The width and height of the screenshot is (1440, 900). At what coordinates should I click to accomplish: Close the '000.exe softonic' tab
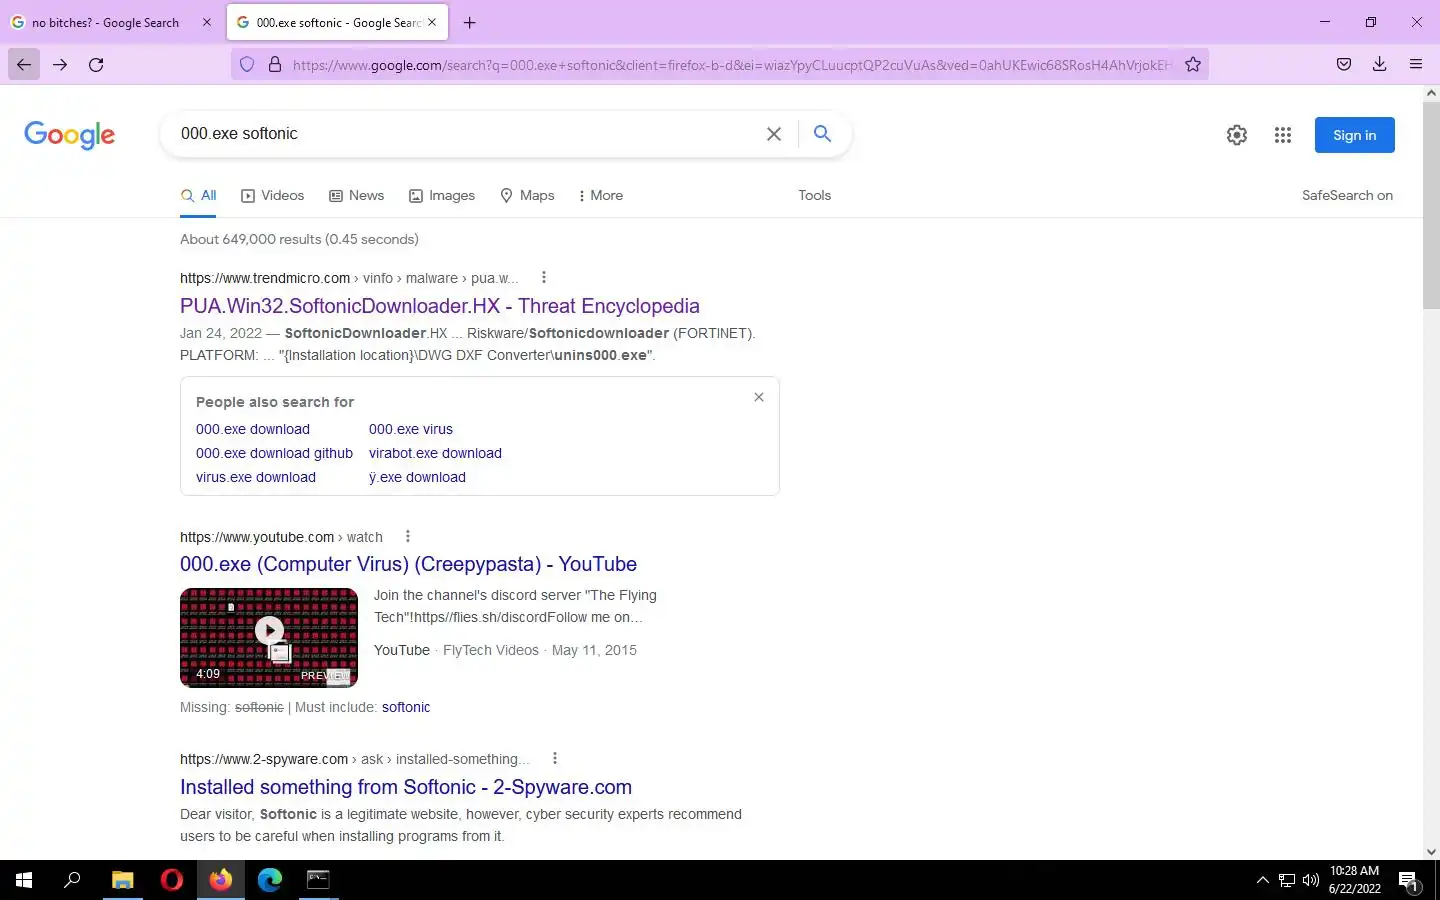click(432, 22)
